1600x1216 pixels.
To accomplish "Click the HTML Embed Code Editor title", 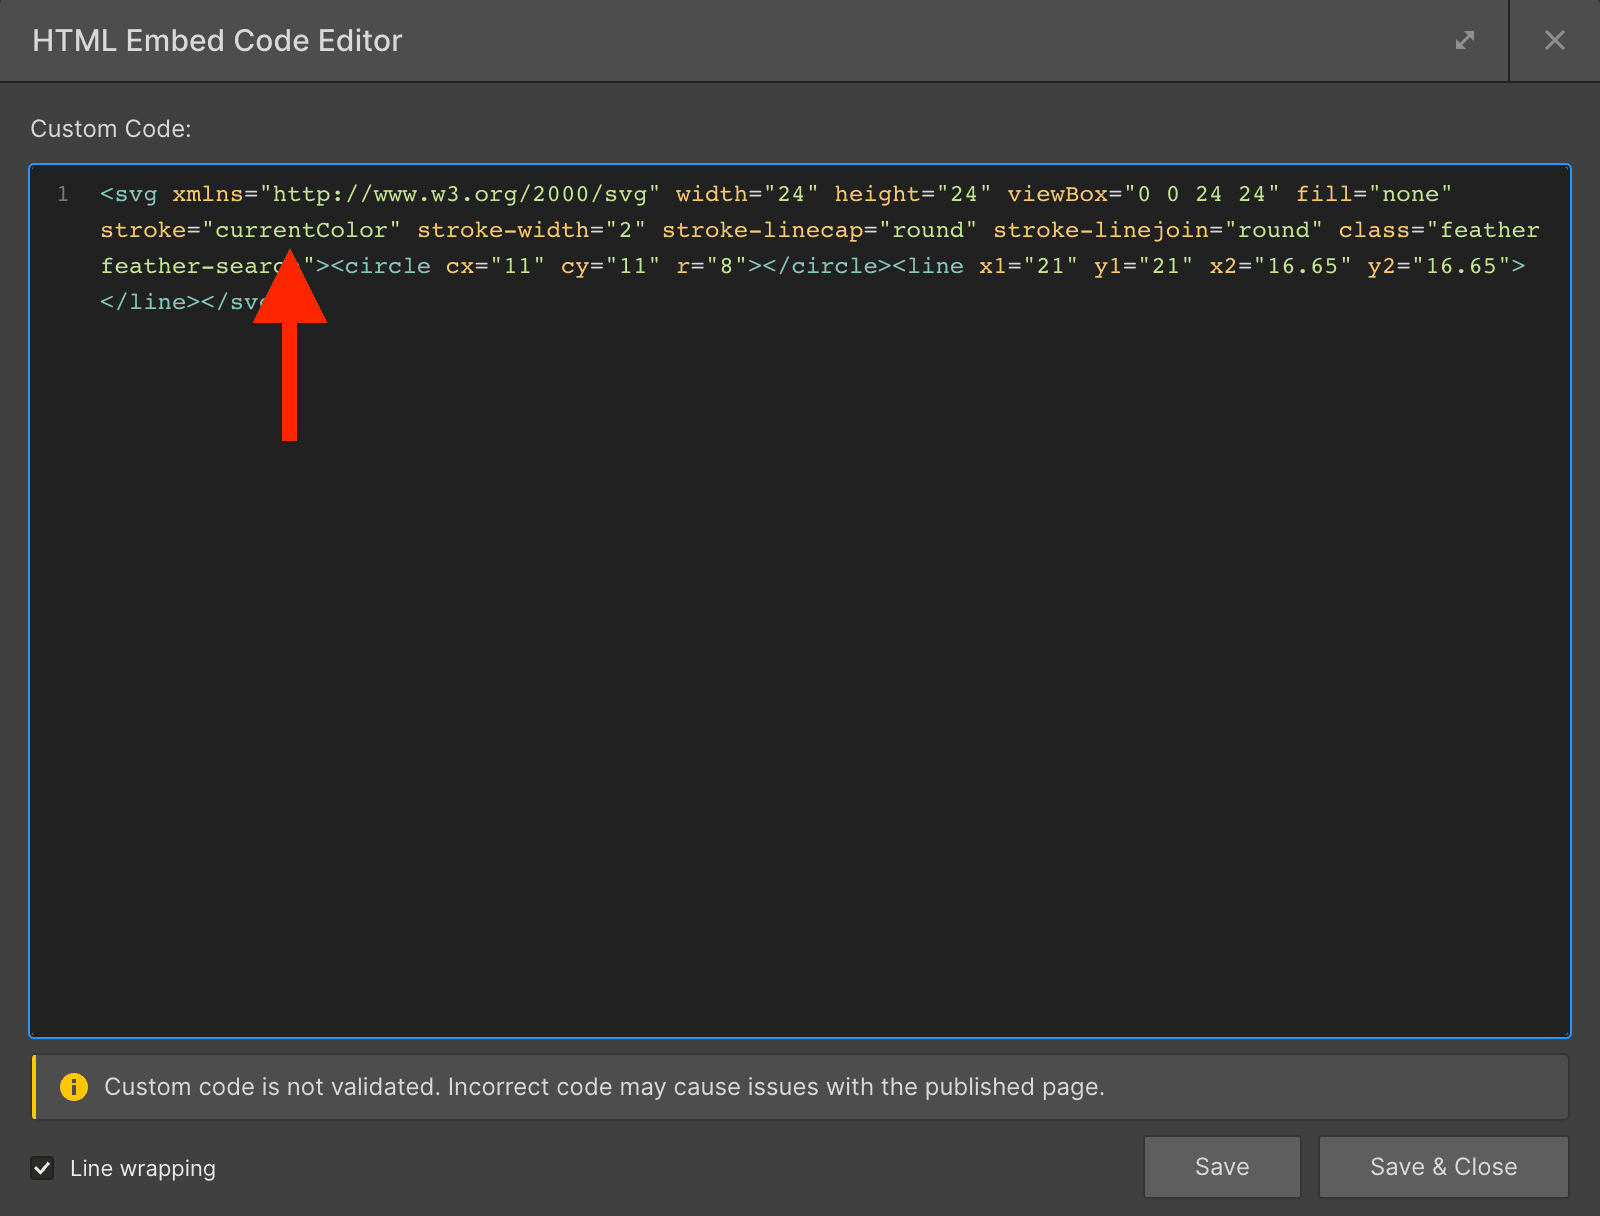I will coord(218,40).
